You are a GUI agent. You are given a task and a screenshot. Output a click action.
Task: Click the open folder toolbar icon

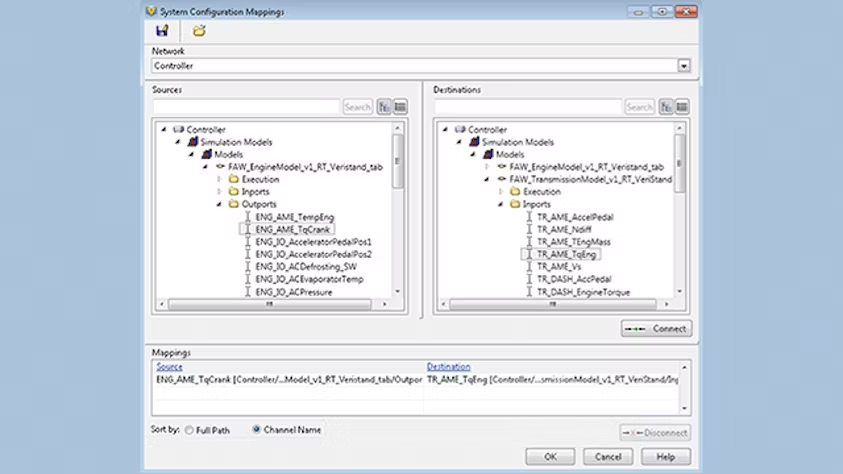199,31
